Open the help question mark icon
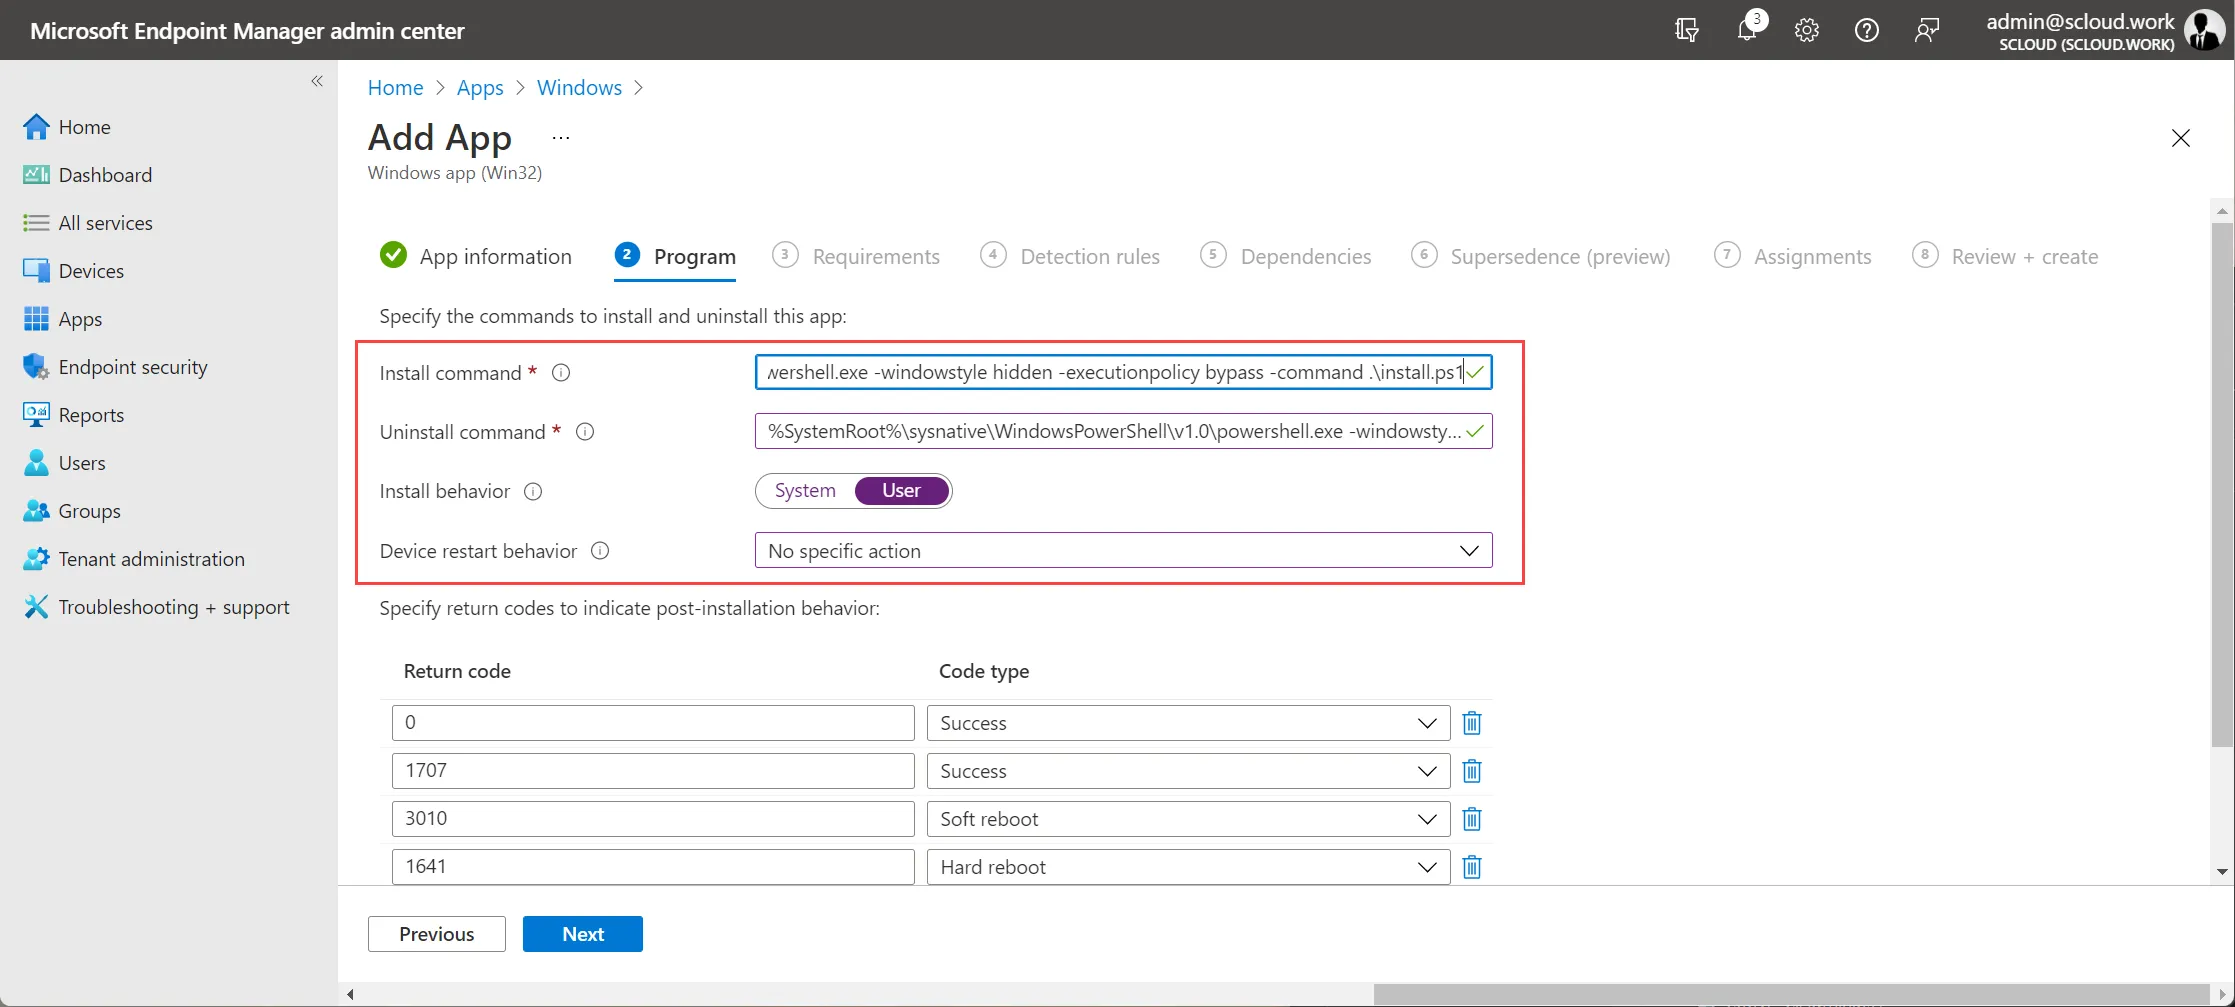The height and width of the screenshot is (1007, 2235). [x=1866, y=30]
